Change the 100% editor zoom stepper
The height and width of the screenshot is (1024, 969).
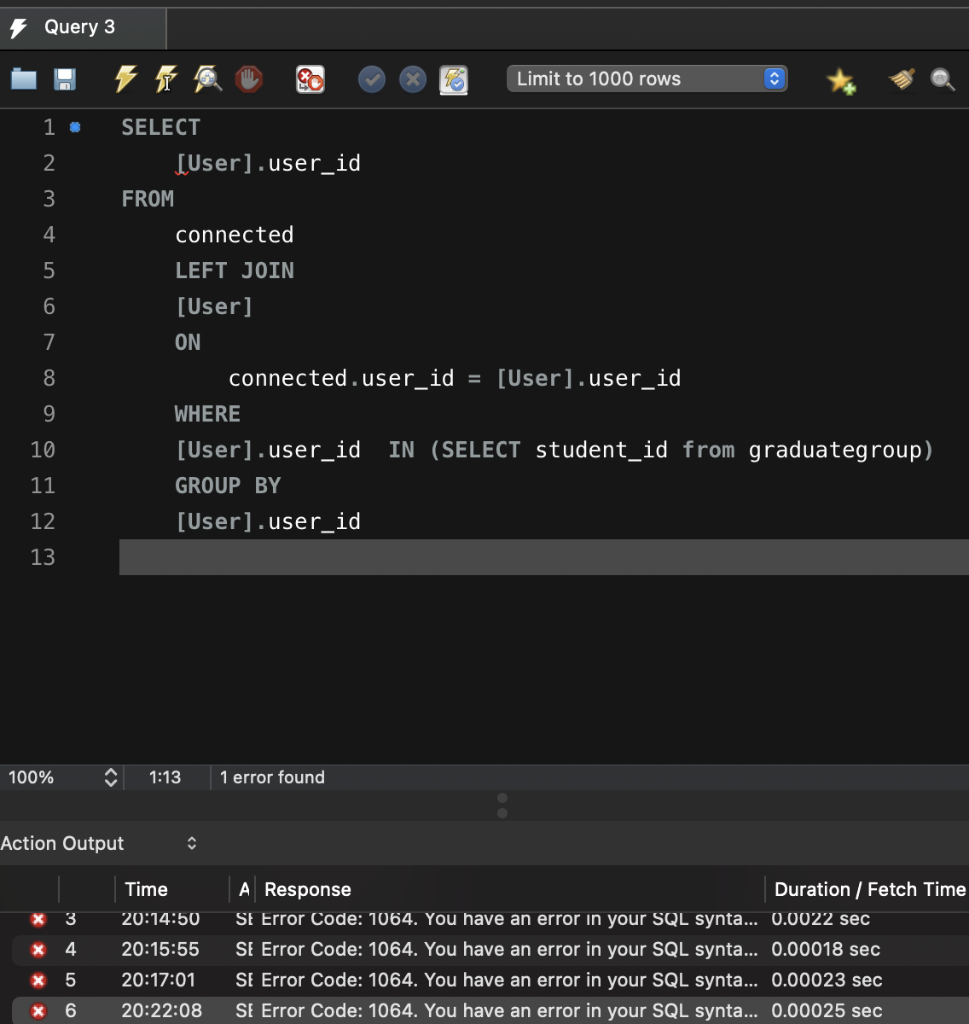point(110,777)
